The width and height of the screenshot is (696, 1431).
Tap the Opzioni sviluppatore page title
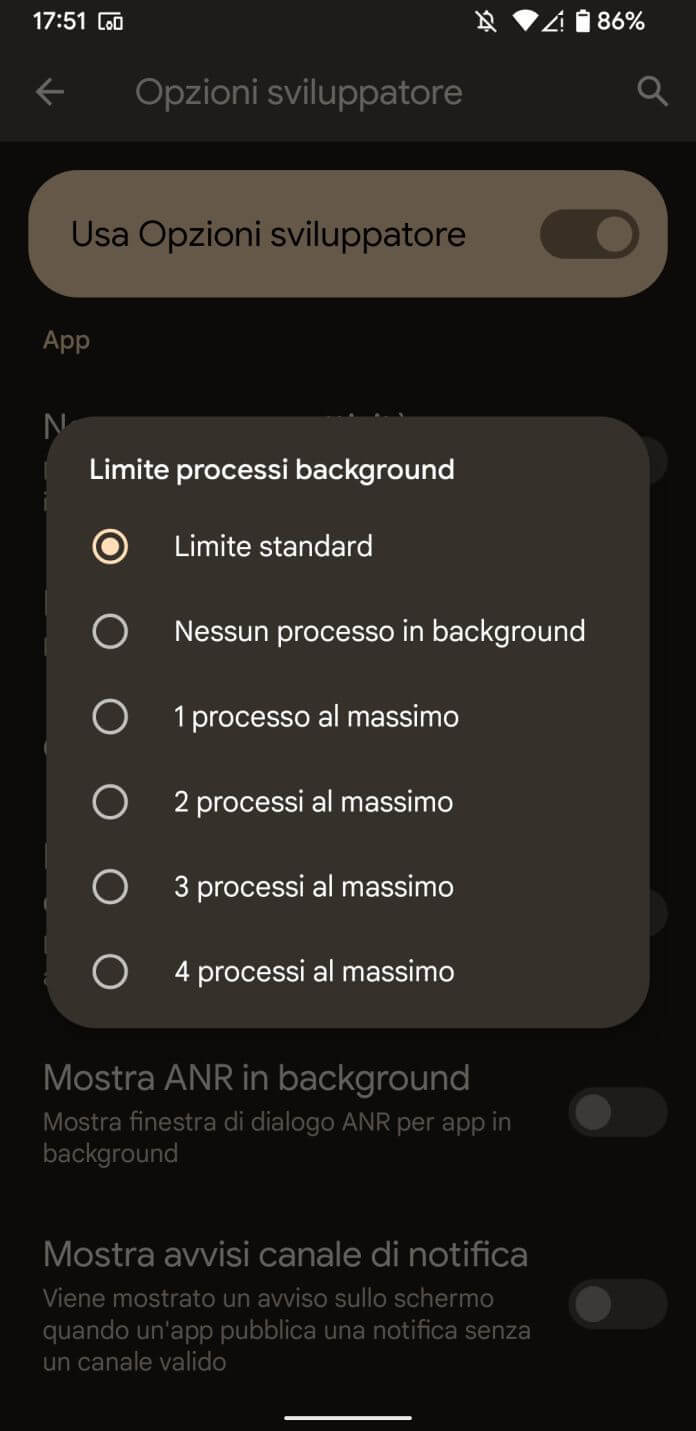pyautogui.click(x=299, y=93)
